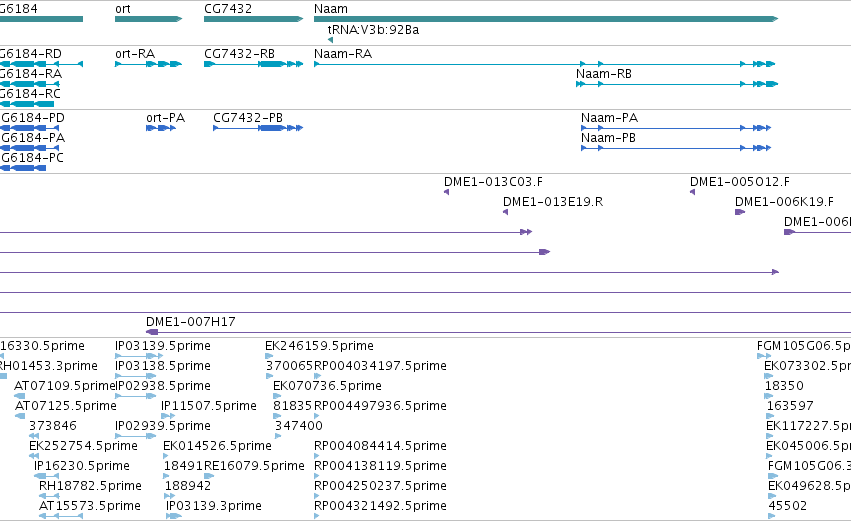Click IP03138.5prime EST

[x=163, y=366]
